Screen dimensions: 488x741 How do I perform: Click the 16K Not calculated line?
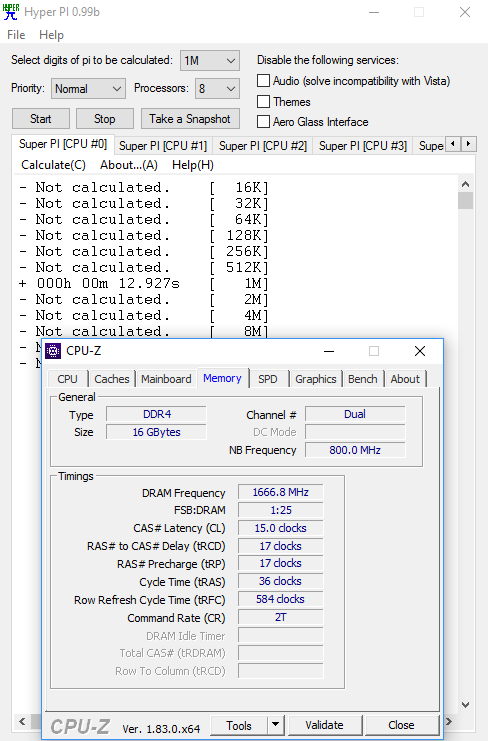144,188
